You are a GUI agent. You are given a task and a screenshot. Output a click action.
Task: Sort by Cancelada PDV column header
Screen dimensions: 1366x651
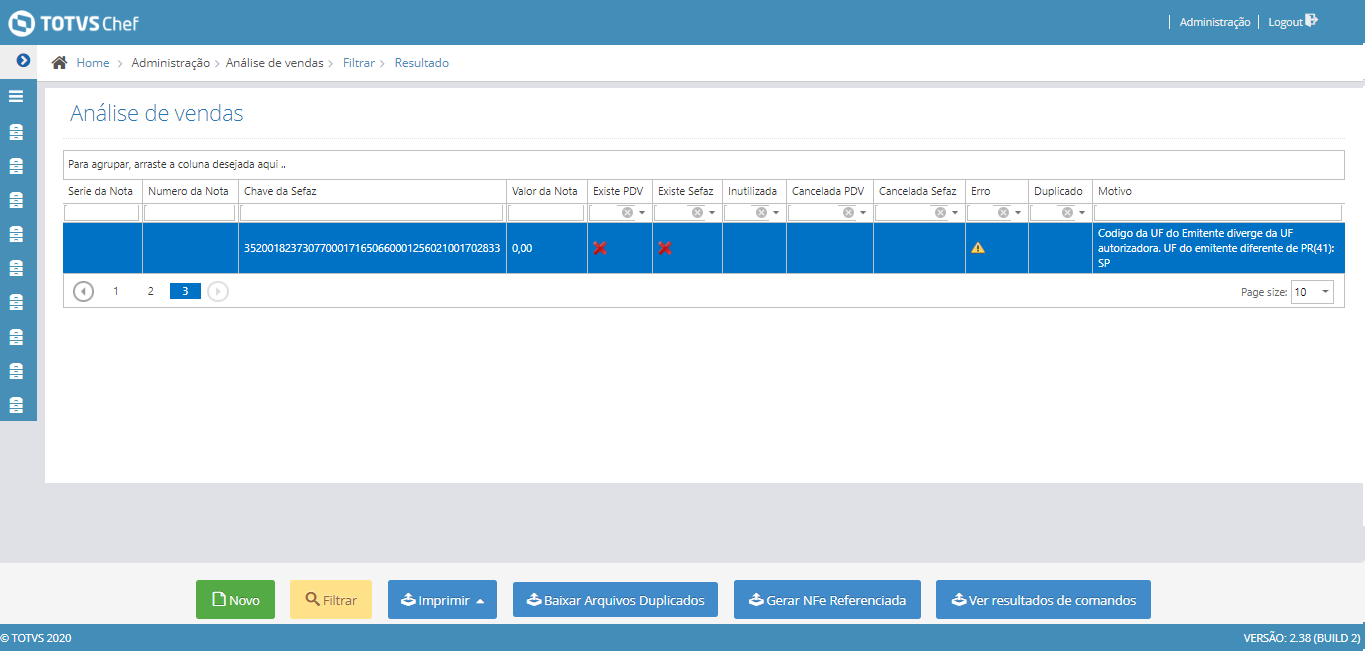[828, 191]
